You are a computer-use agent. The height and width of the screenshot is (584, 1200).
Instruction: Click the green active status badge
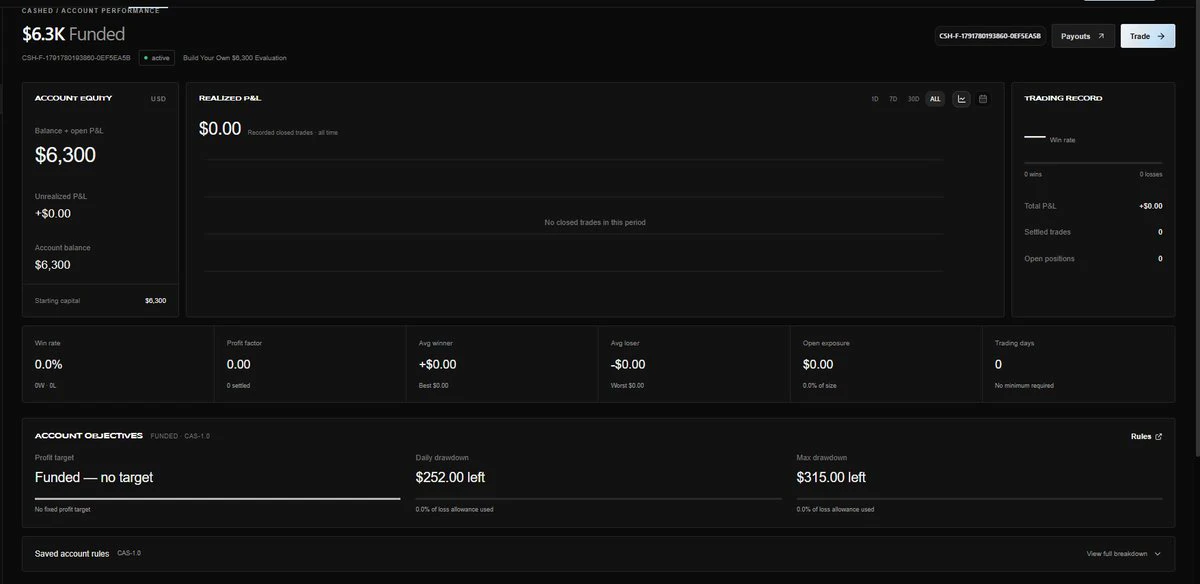click(156, 58)
